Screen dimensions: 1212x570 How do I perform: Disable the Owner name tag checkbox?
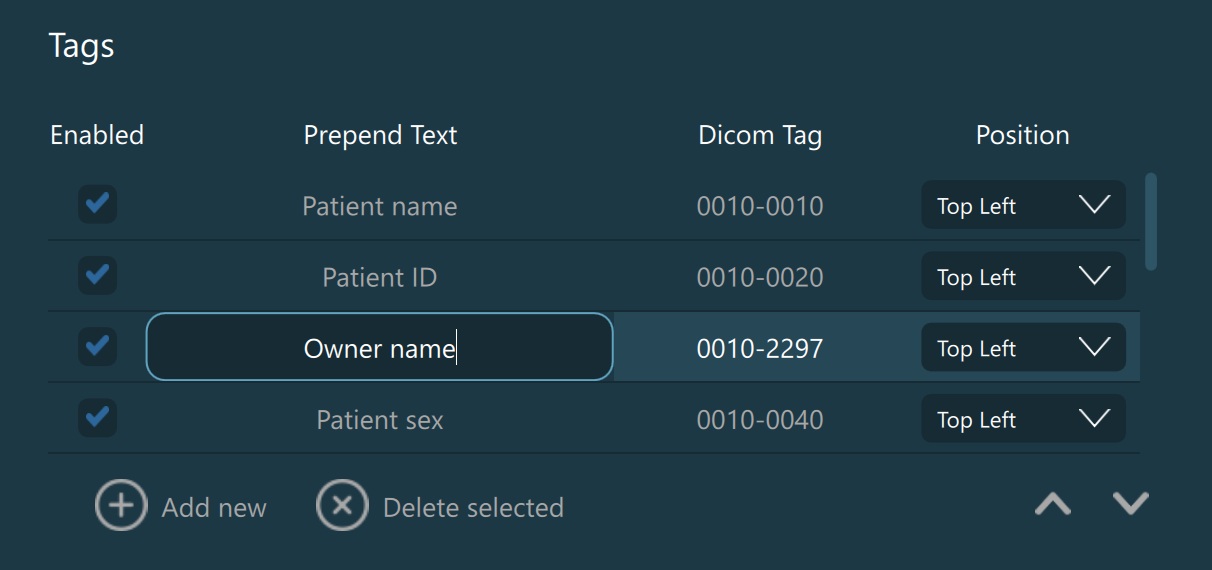(x=98, y=347)
